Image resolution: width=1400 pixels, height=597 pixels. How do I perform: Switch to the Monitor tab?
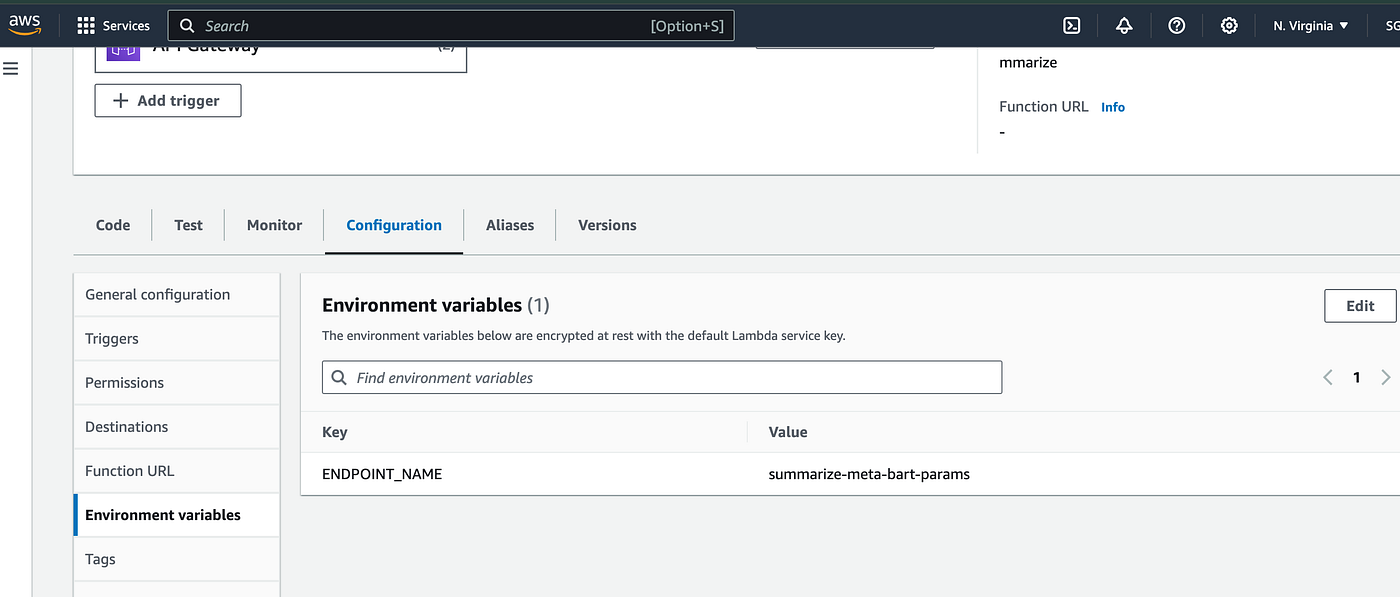[x=274, y=225]
